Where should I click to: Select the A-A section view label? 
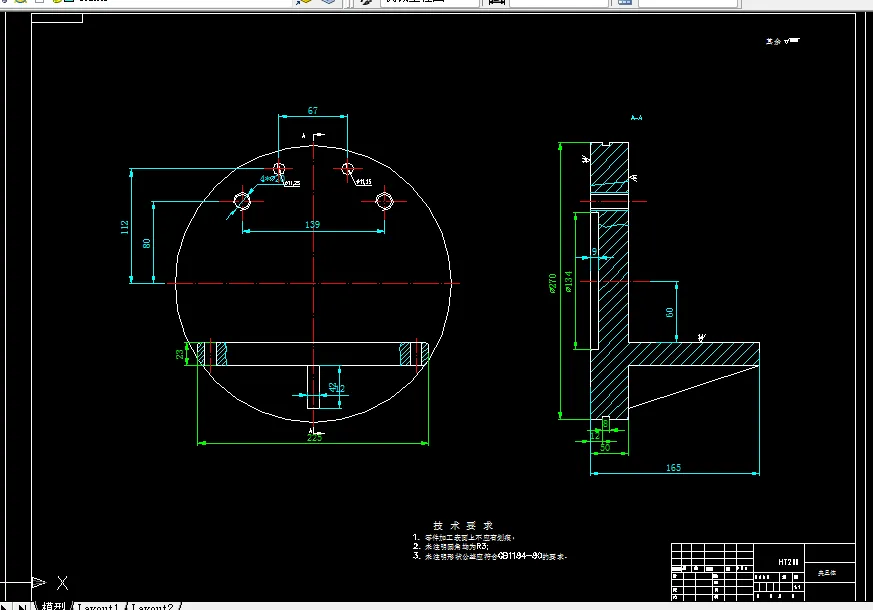click(x=636, y=117)
